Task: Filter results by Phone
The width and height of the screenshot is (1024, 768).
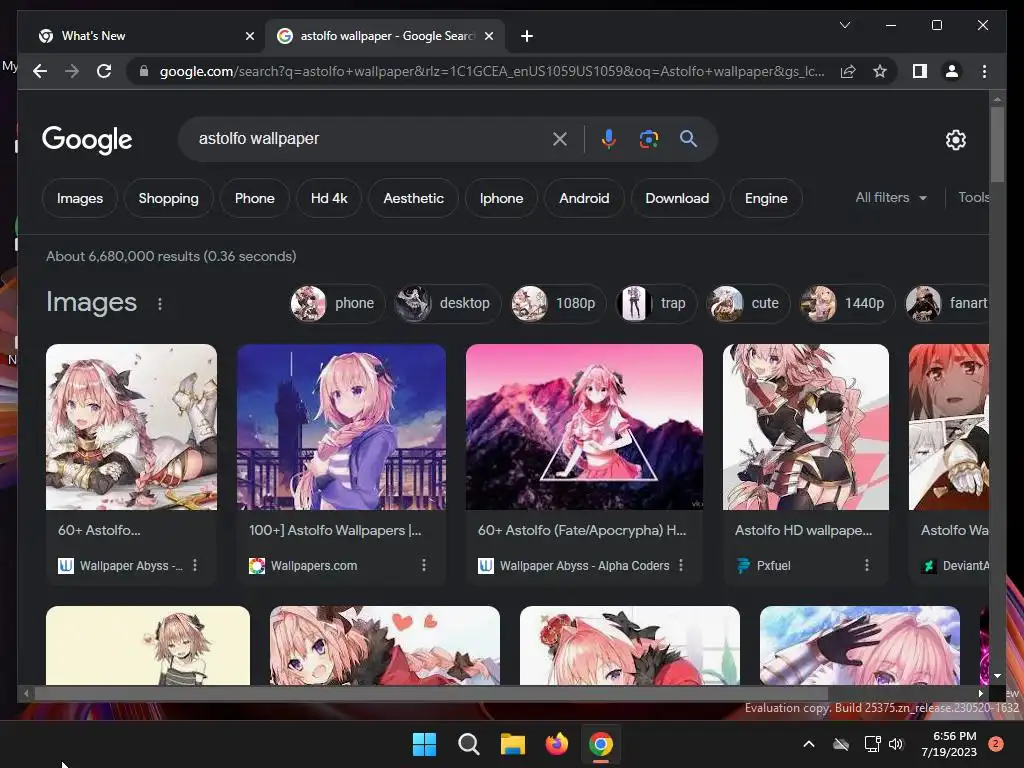Action: pos(255,198)
